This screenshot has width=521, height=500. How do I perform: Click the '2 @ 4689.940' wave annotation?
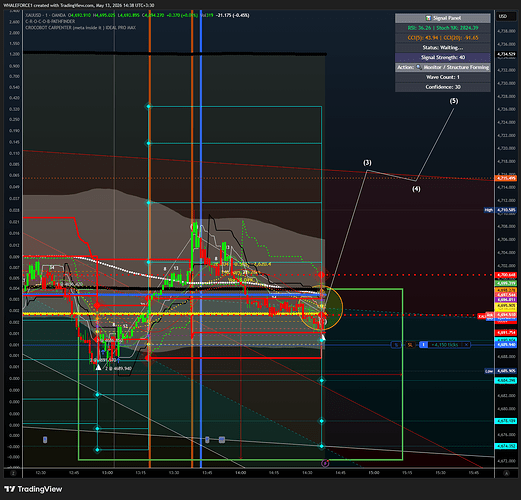(x=118, y=368)
